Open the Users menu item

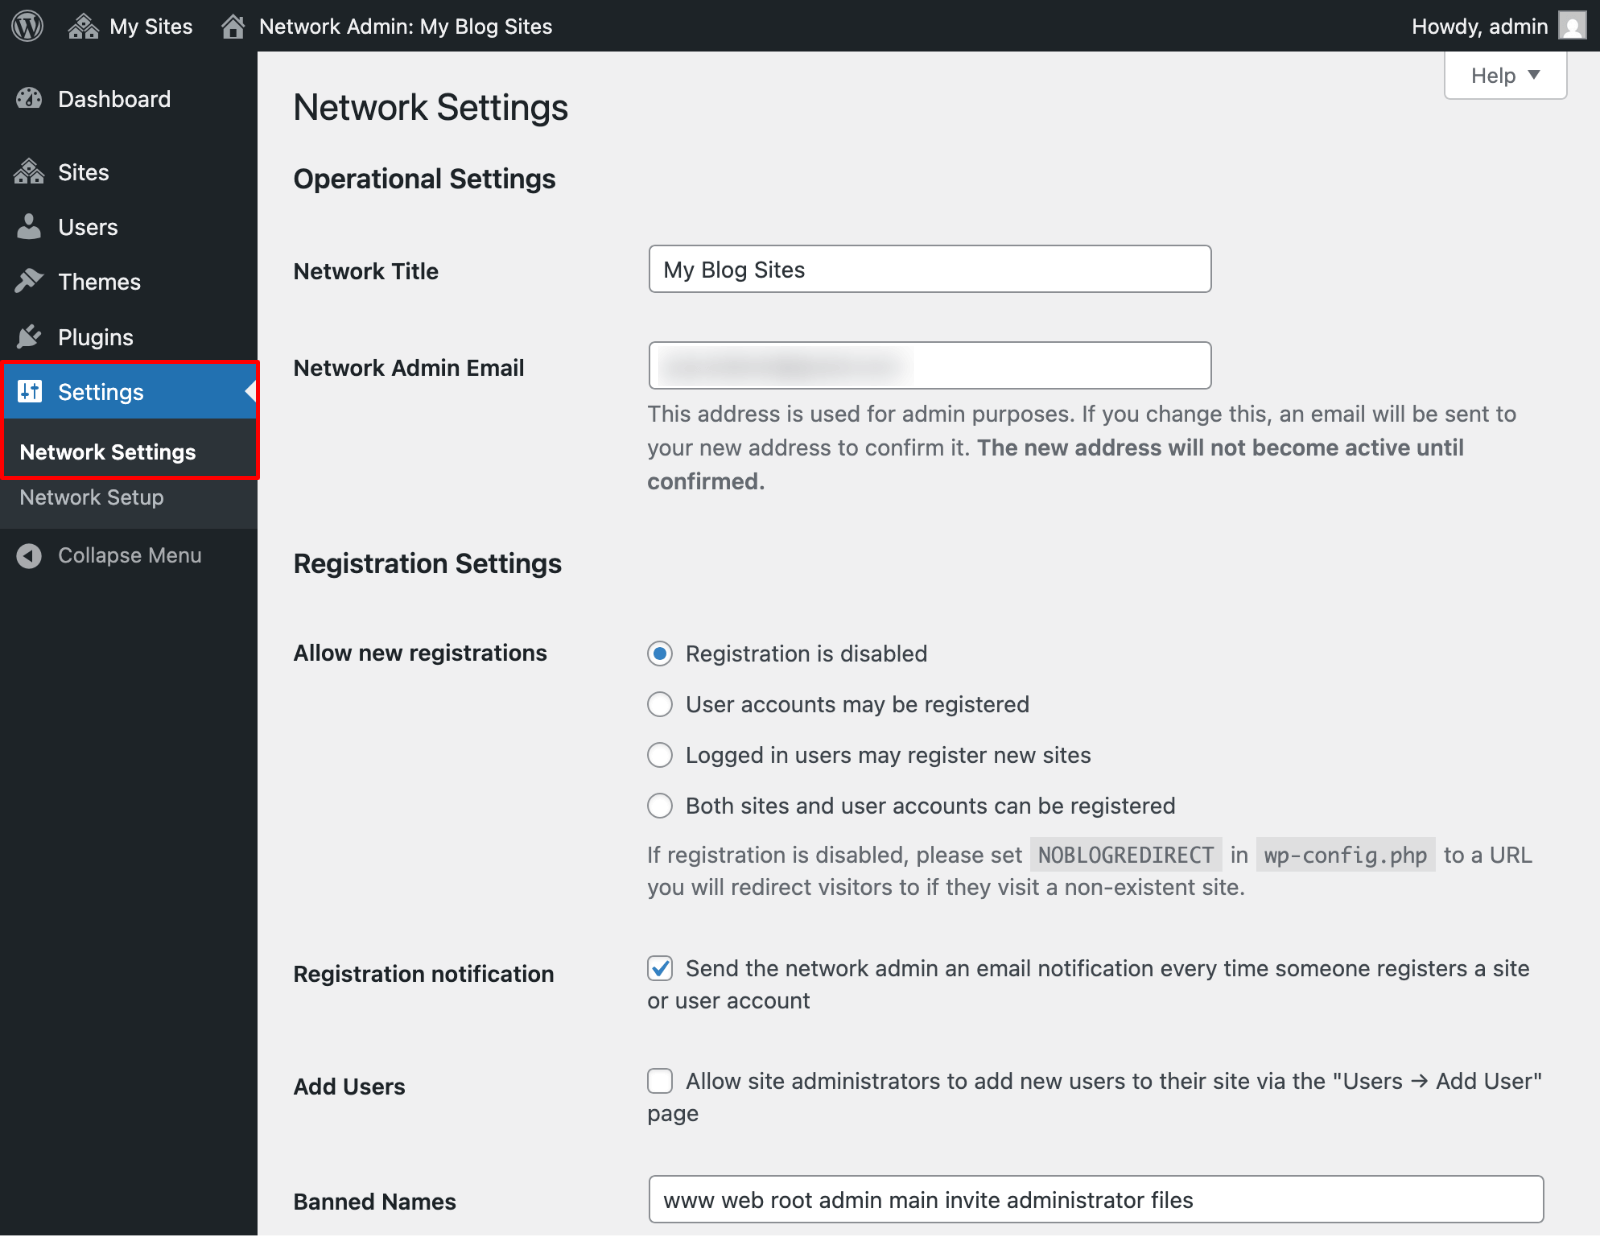point(129,227)
